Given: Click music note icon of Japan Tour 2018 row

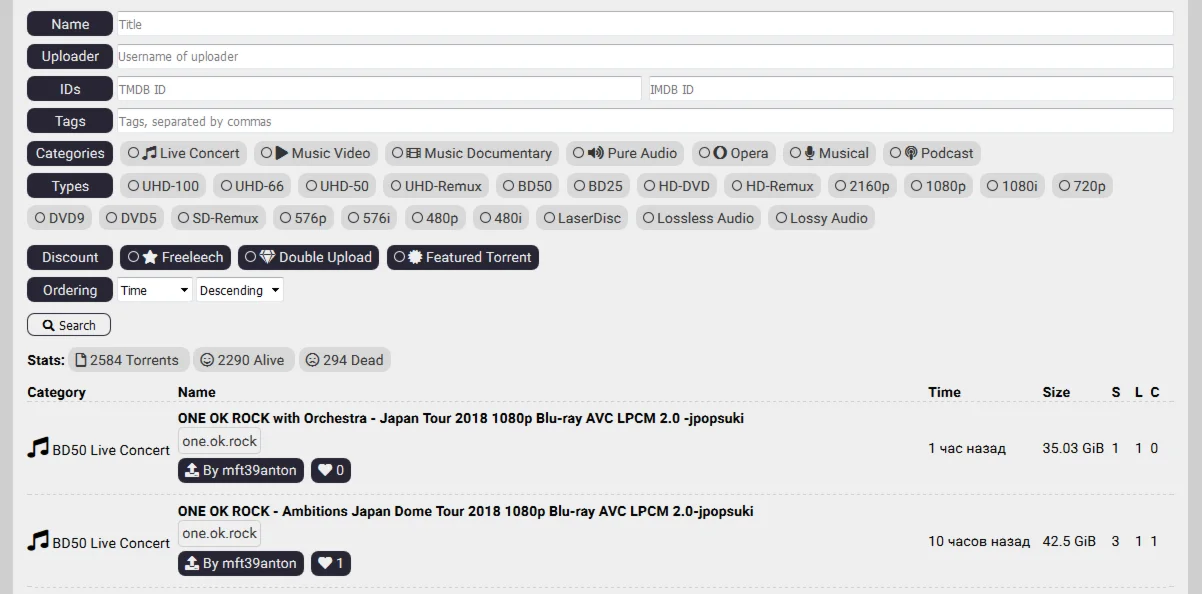Looking at the screenshot, I should [38, 447].
